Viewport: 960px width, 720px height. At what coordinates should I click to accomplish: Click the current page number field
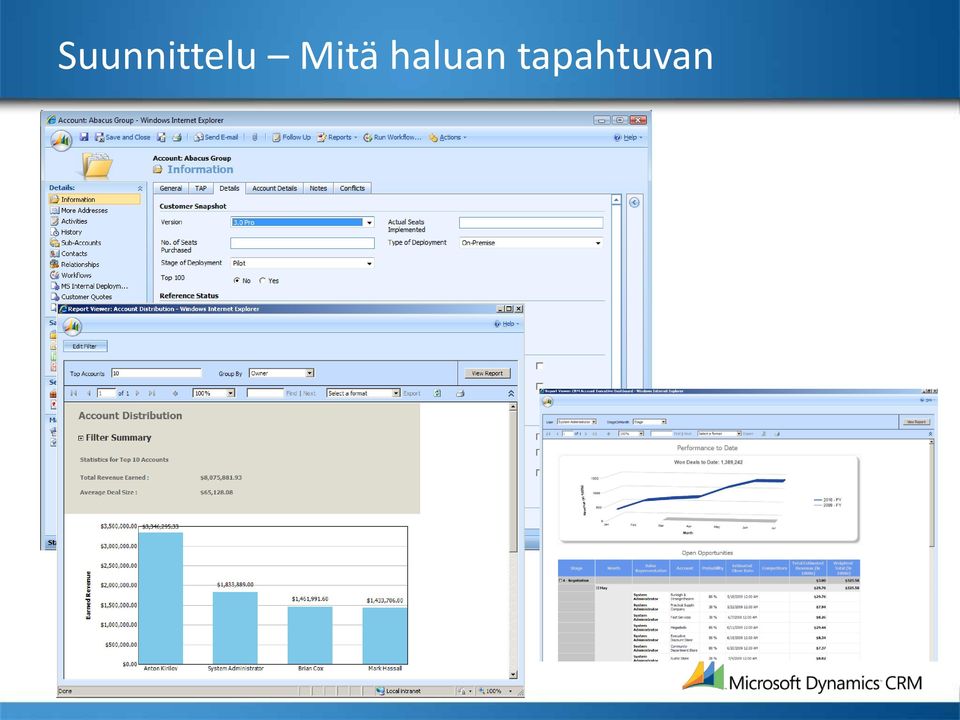point(106,393)
